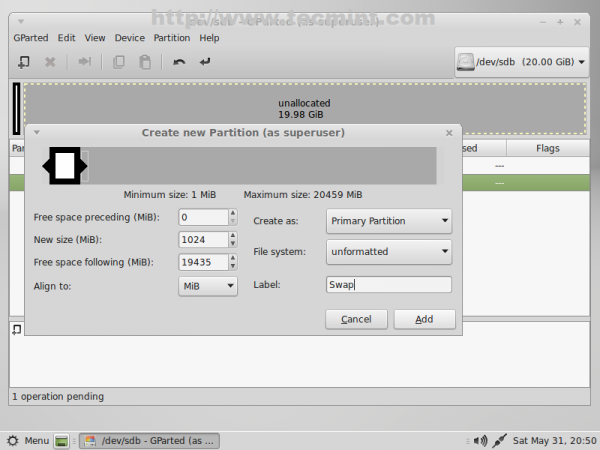Click the clock showing Sat May 31
The width and height of the screenshot is (600, 450).
click(554, 441)
